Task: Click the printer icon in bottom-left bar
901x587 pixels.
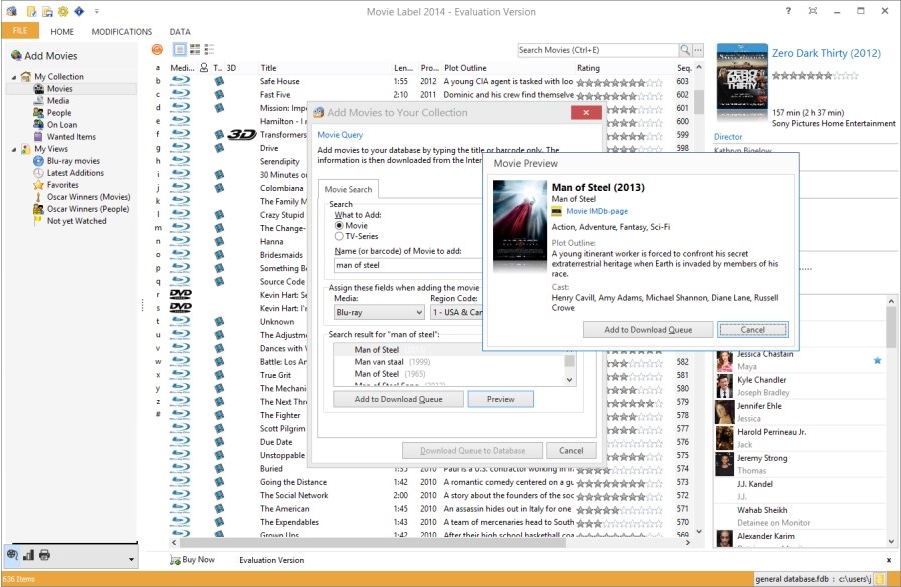Action: coord(44,555)
